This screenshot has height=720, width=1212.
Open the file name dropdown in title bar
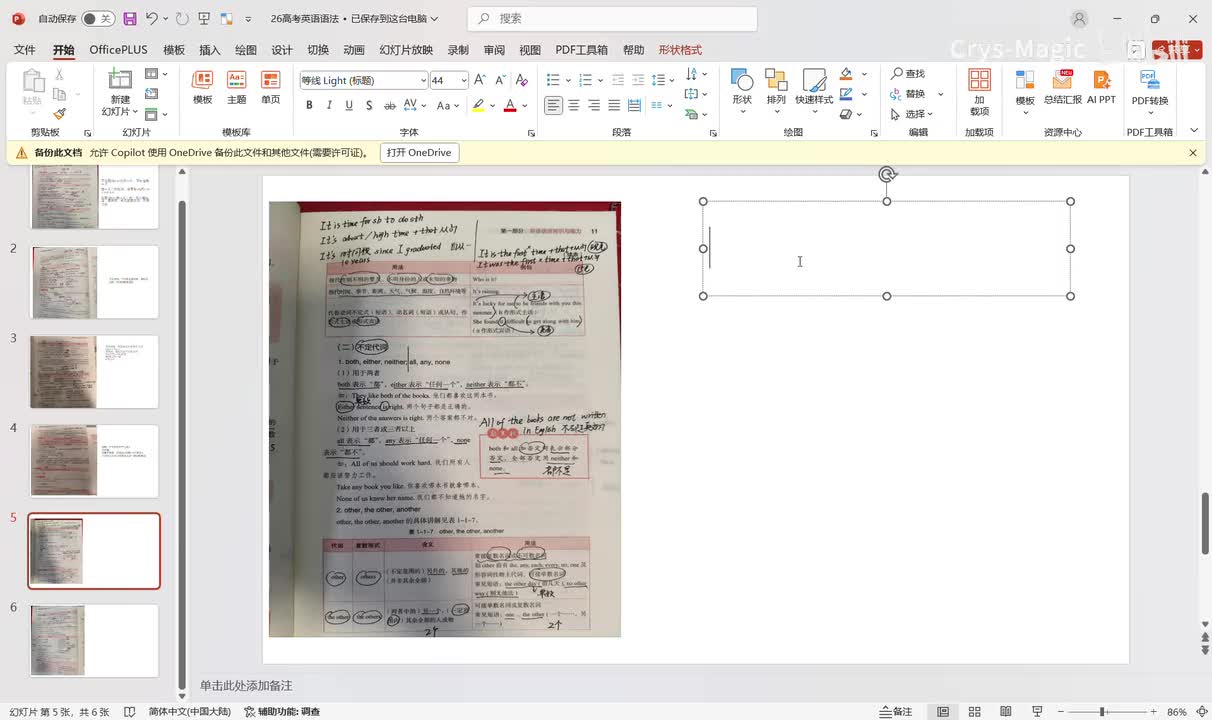[x=436, y=19]
